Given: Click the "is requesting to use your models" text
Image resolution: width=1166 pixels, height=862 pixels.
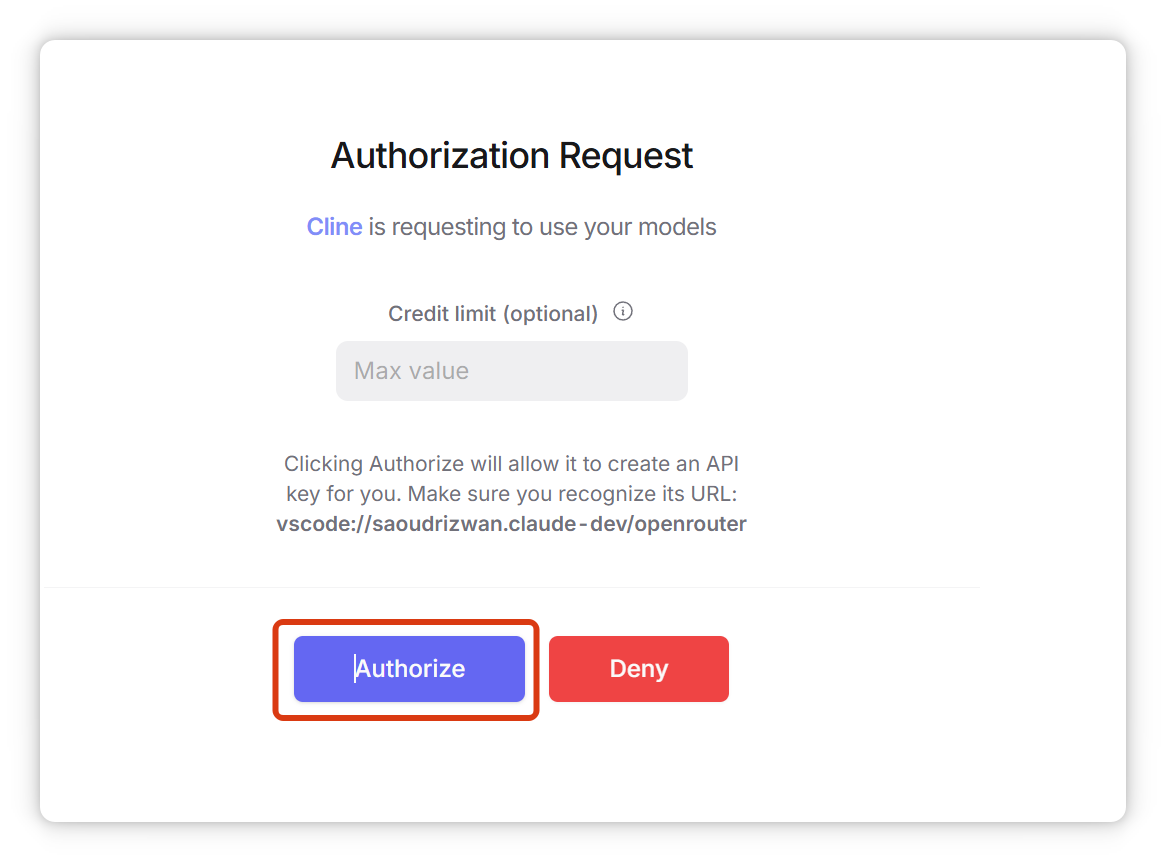Looking at the screenshot, I should coord(542,227).
